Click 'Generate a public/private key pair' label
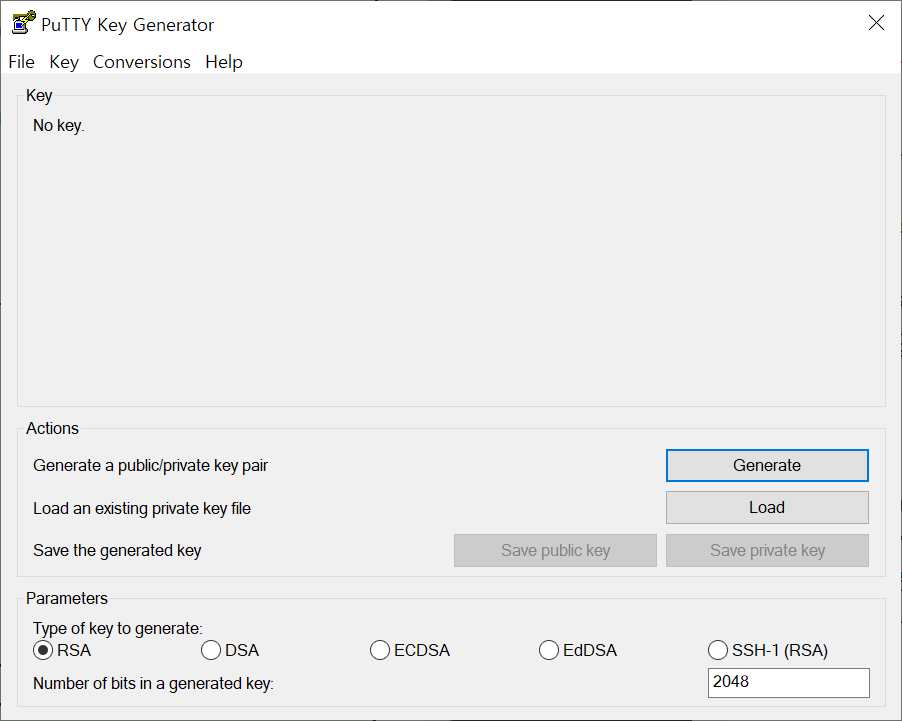 click(x=150, y=466)
